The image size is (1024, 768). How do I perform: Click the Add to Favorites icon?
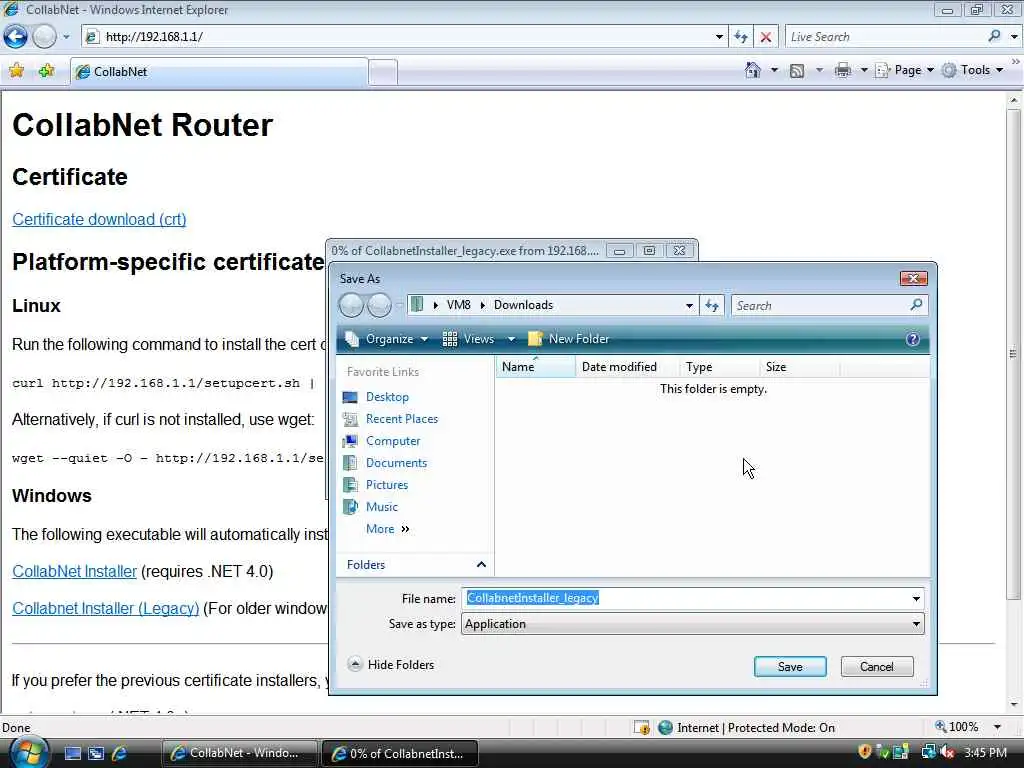point(46,71)
